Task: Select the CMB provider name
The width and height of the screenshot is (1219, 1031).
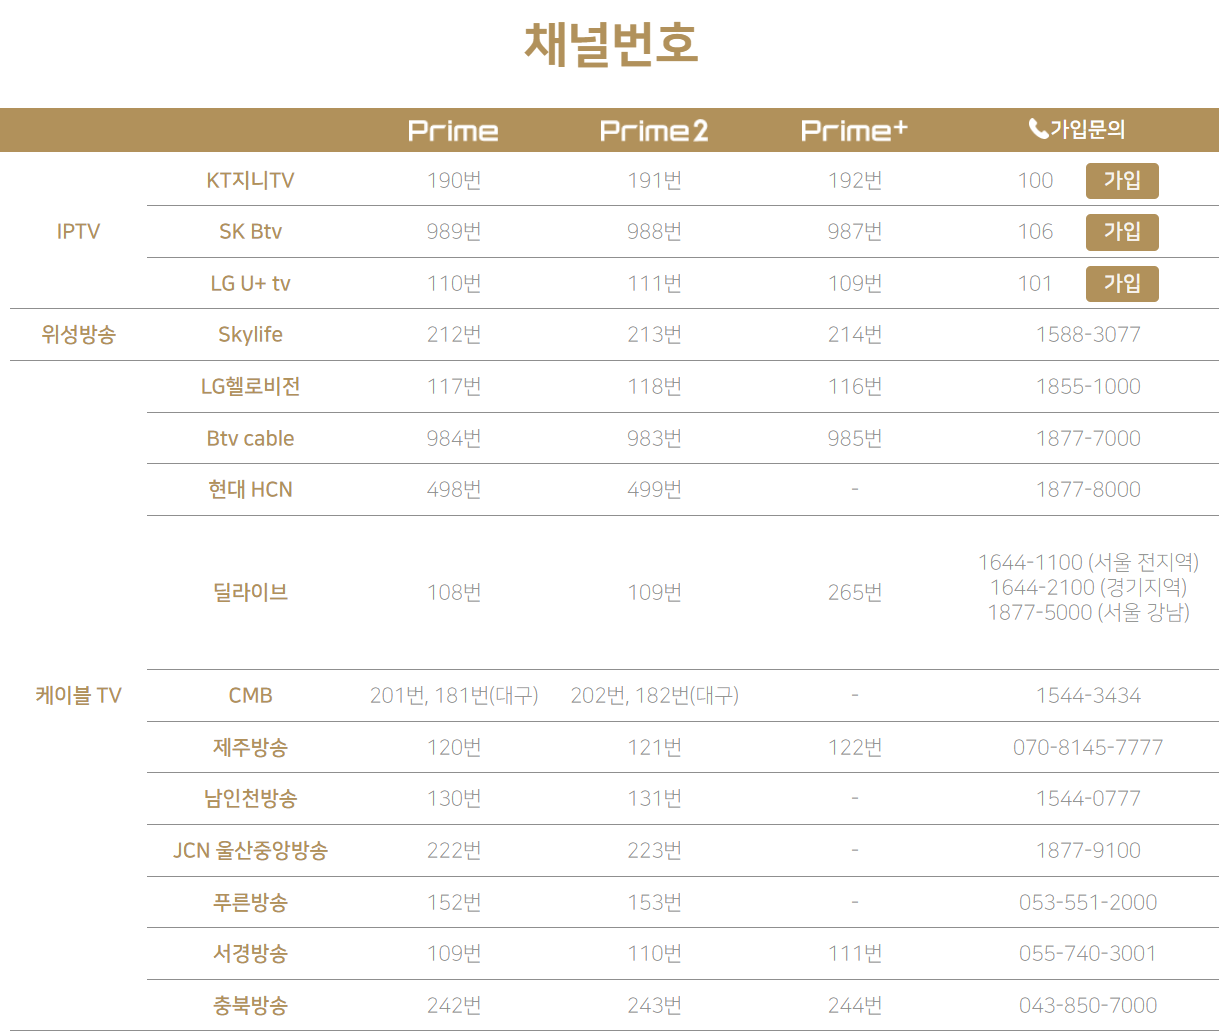Action: [250, 696]
